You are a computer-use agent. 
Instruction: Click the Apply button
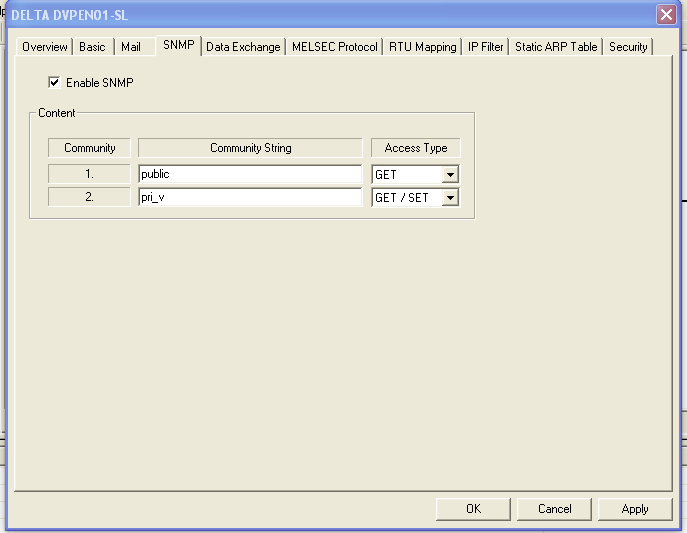click(x=635, y=509)
